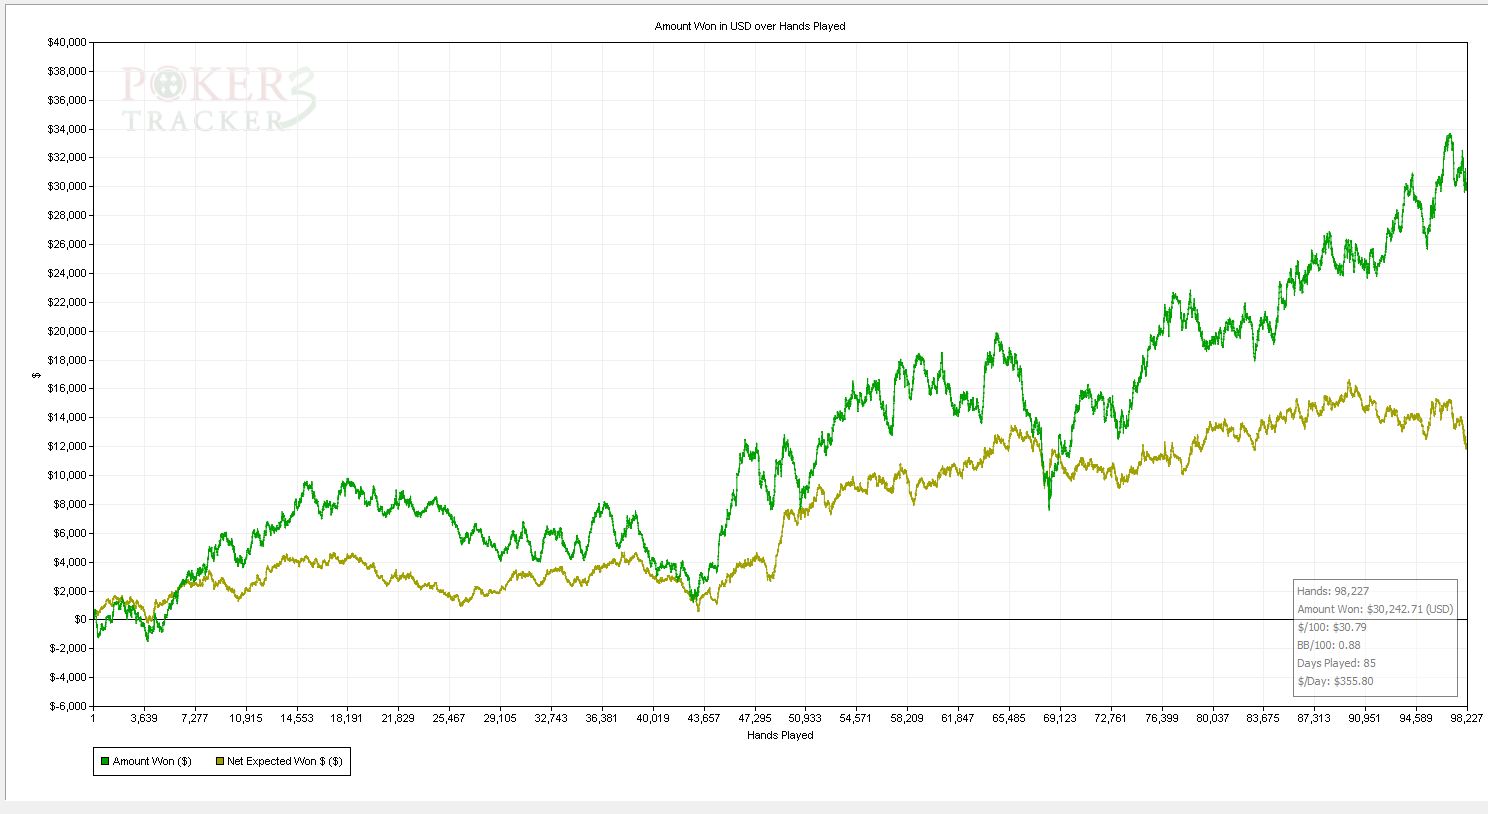The height and width of the screenshot is (814, 1488).
Task: Click the "Hands Played" x-axis title
Action: pos(780,736)
